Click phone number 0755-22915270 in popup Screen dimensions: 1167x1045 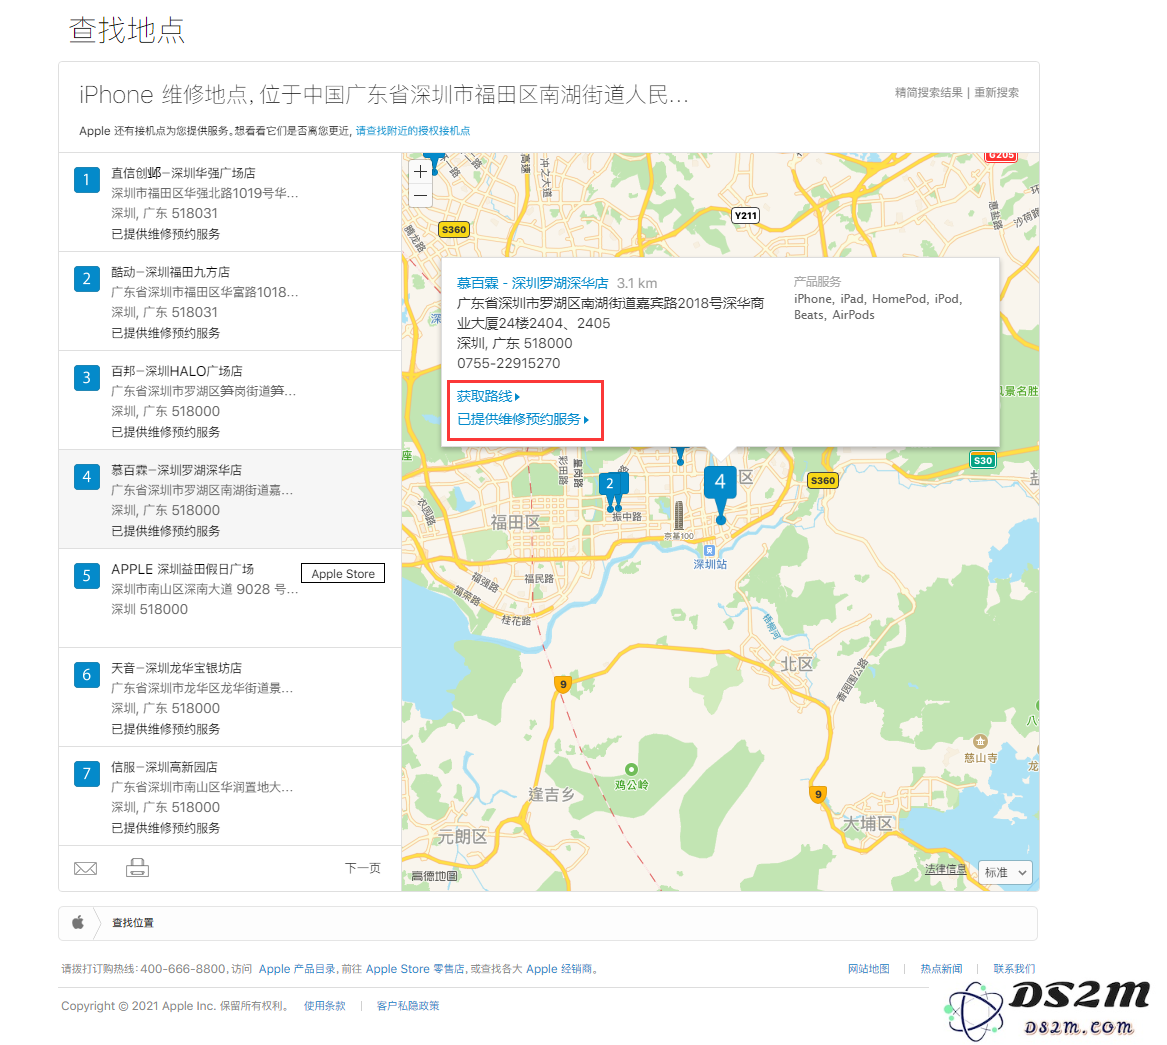point(508,363)
